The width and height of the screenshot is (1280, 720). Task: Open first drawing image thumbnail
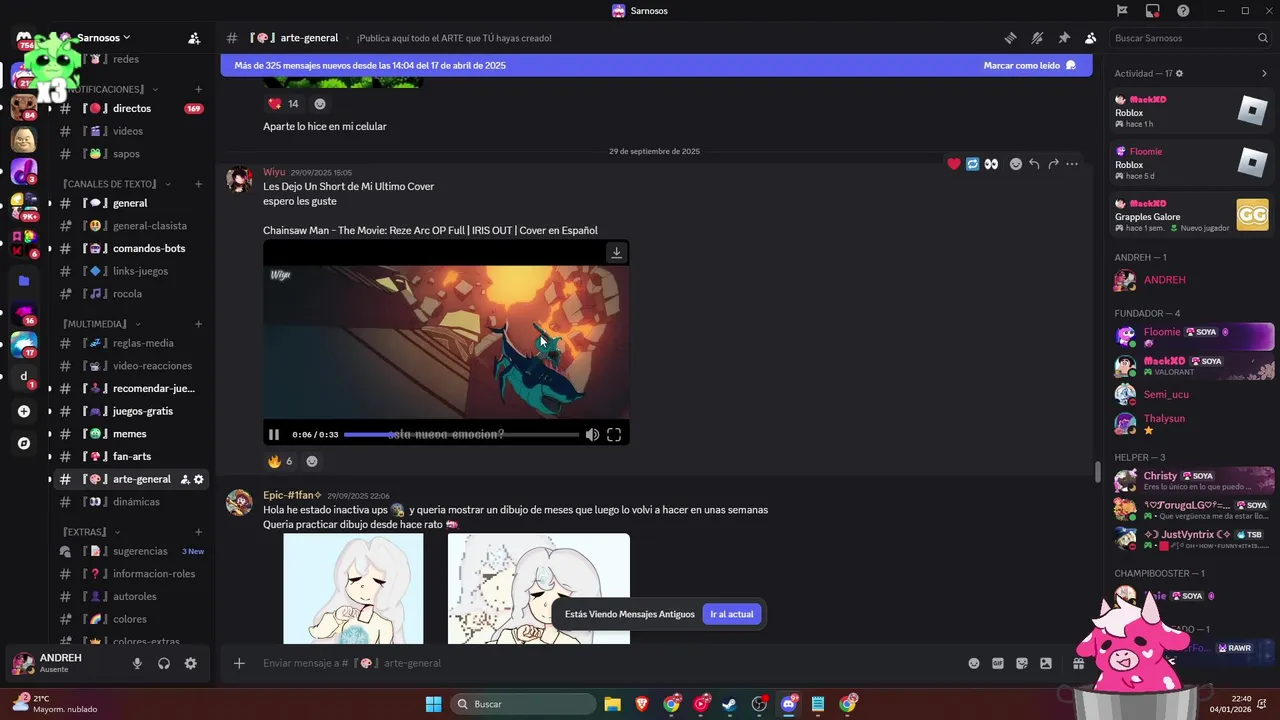353,589
